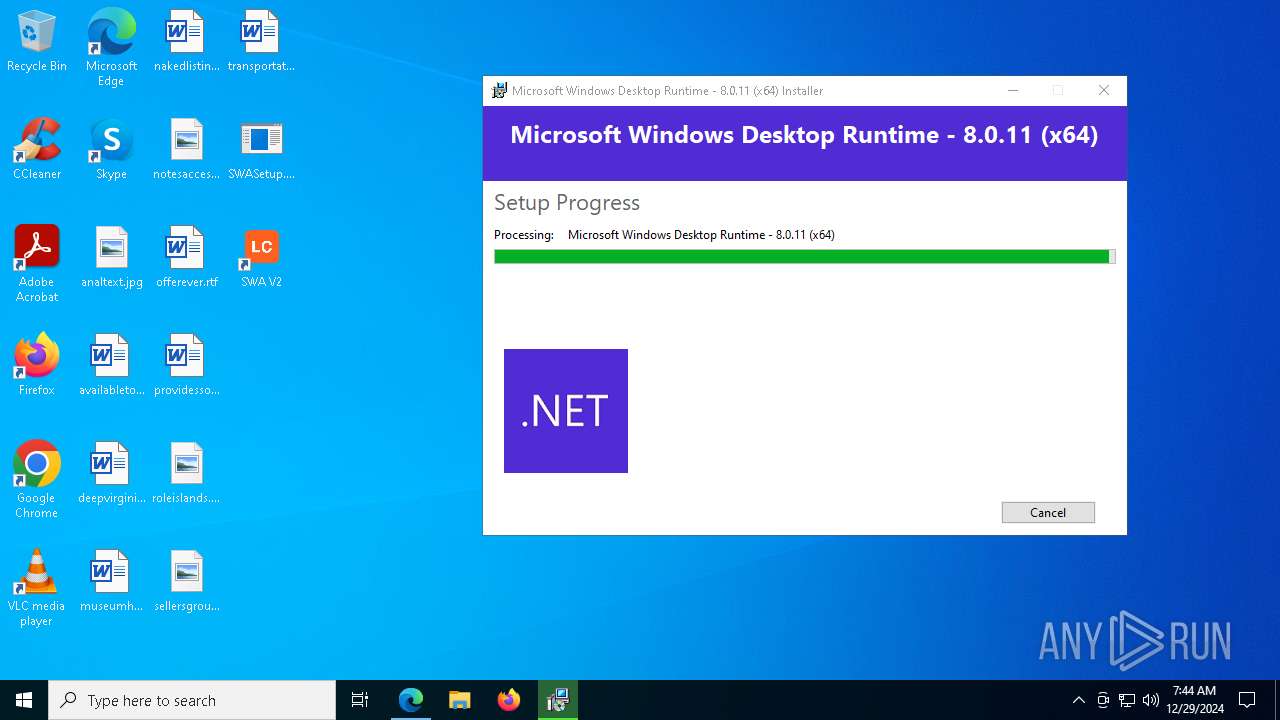Click the green setup progress bar
Screen dimensions: 1280x720
804,257
